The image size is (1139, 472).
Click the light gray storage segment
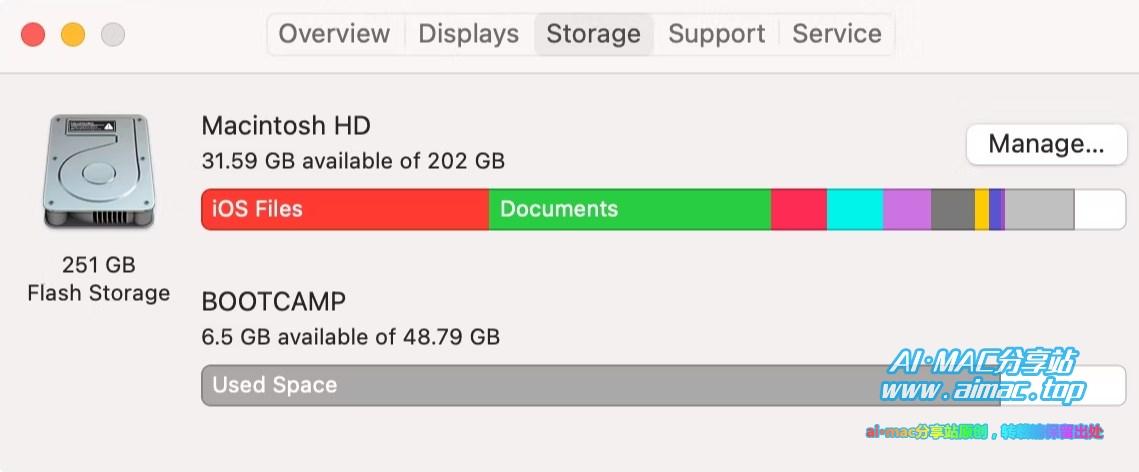click(x=1039, y=209)
